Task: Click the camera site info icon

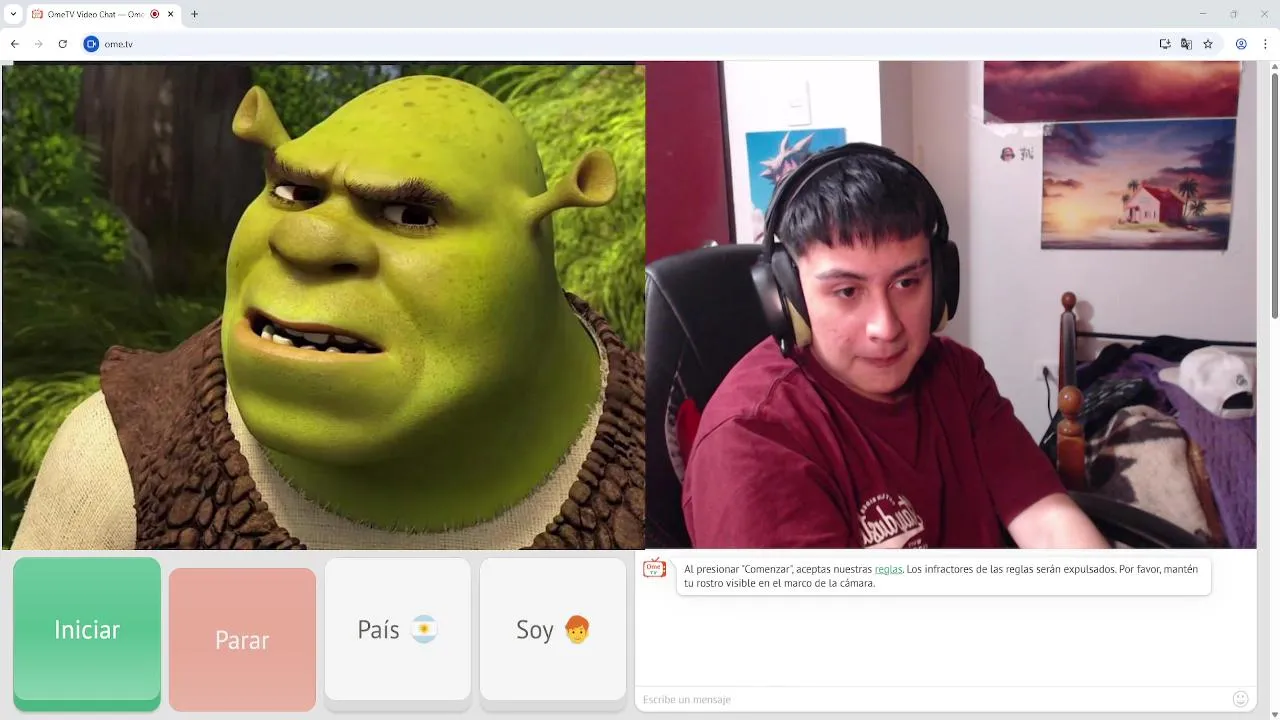Action: click(91, 44)
